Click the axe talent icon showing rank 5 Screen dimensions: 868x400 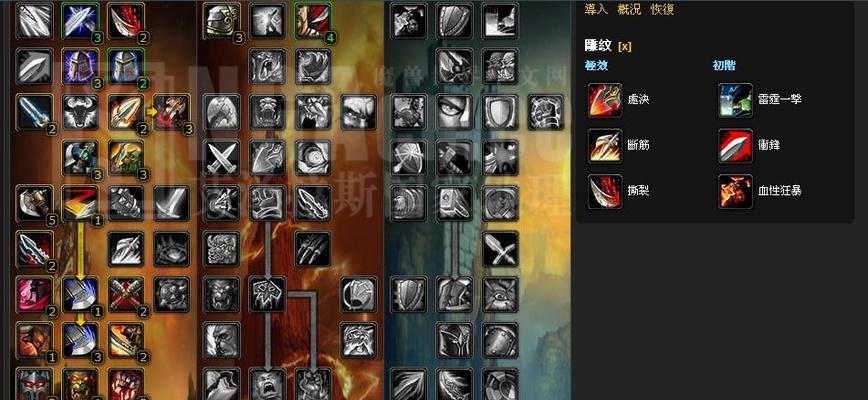(35, 203)
